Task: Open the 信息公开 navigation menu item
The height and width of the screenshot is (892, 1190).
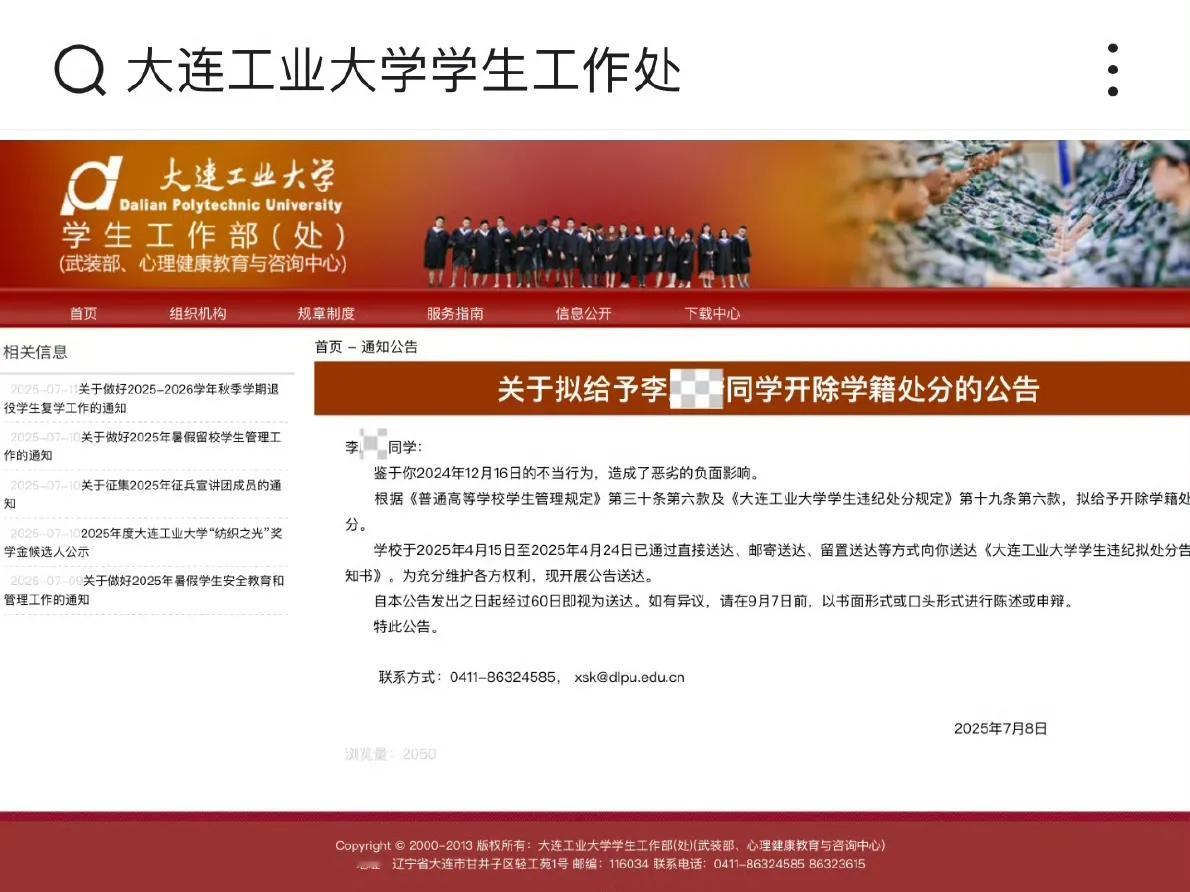Action: coord(583,314)
